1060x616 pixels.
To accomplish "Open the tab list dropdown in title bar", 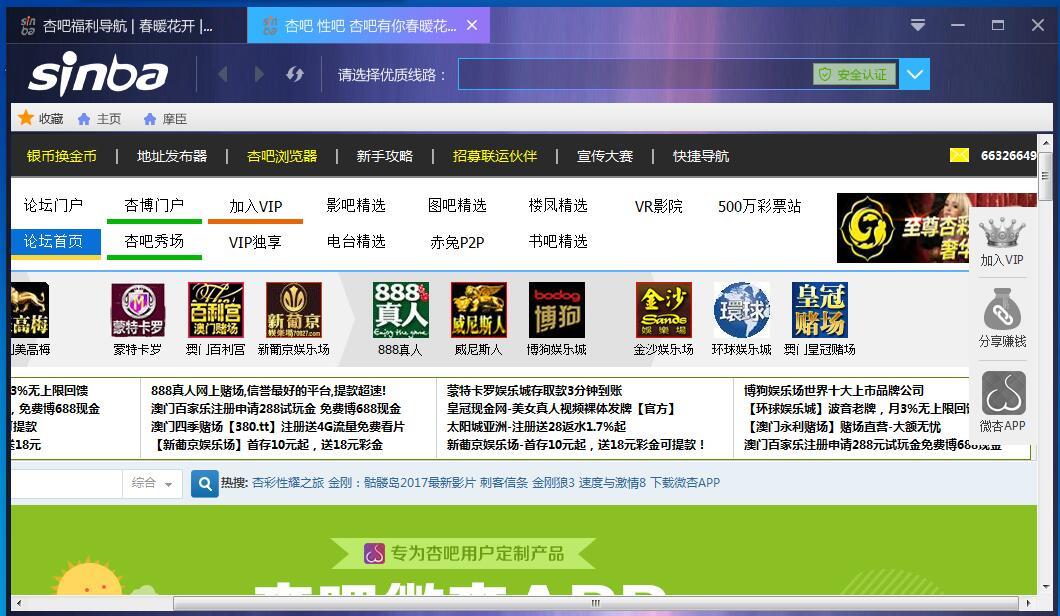I will [917, 26].
